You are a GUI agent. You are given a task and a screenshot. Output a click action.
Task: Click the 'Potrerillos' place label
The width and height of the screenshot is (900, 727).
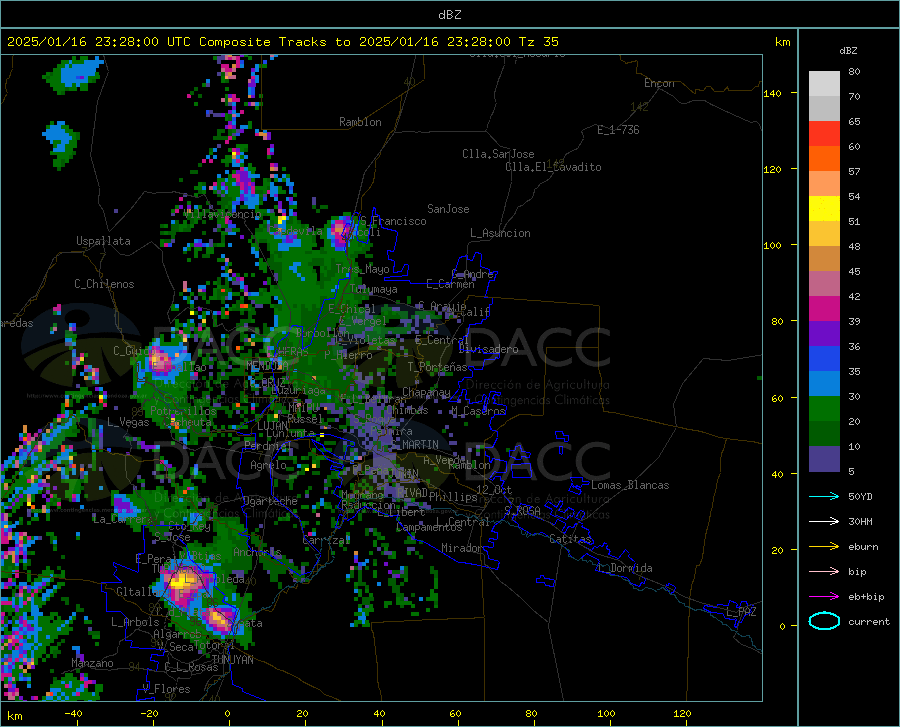pos(183,411)
